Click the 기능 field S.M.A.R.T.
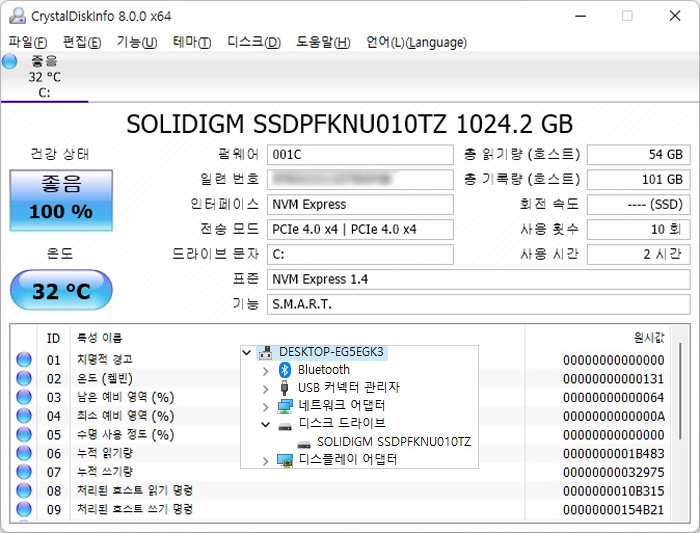Screen dimensions: 700x533 (479, 304)
